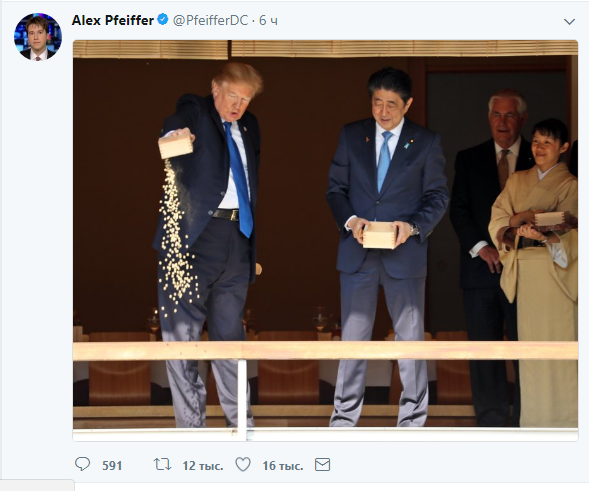Open Alex Pfeiffer's round profile avatar
589x491 pixels.
[38, 36]
